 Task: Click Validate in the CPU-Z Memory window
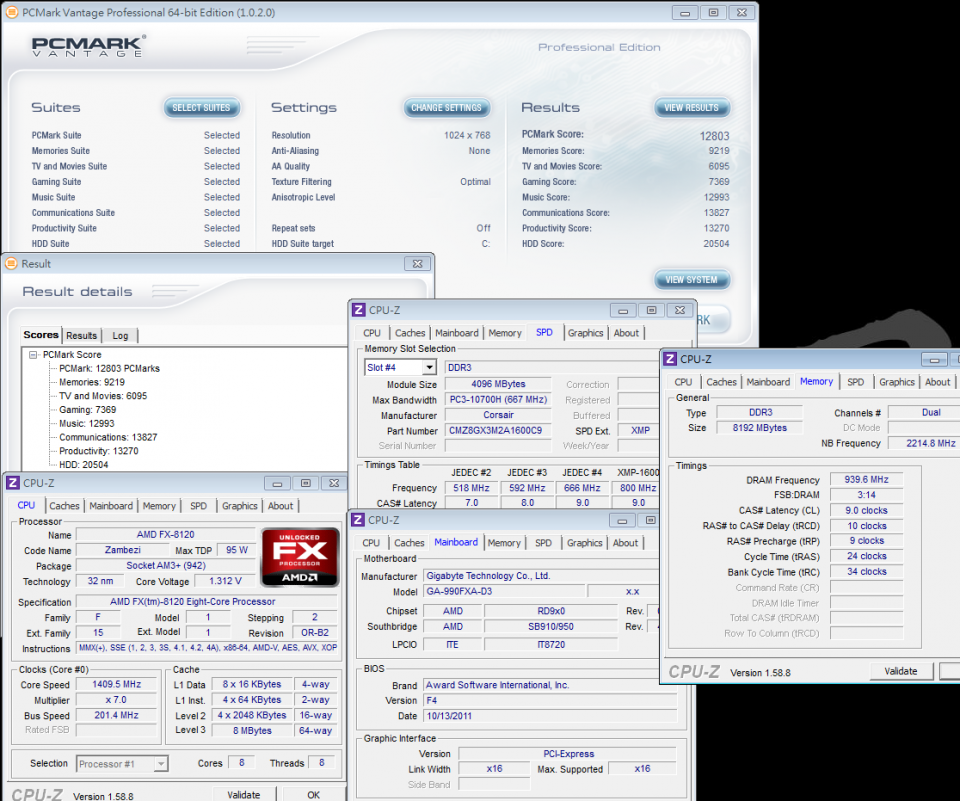pos(900,671)
